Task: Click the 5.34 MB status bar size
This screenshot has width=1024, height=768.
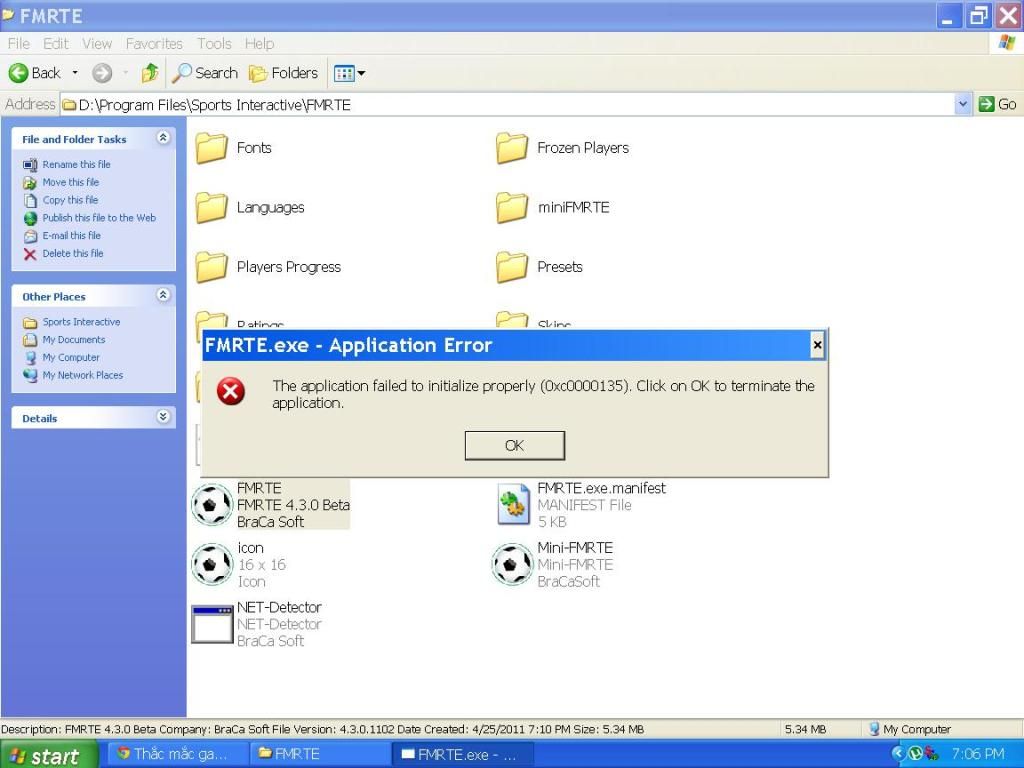Action: [805, 729]
